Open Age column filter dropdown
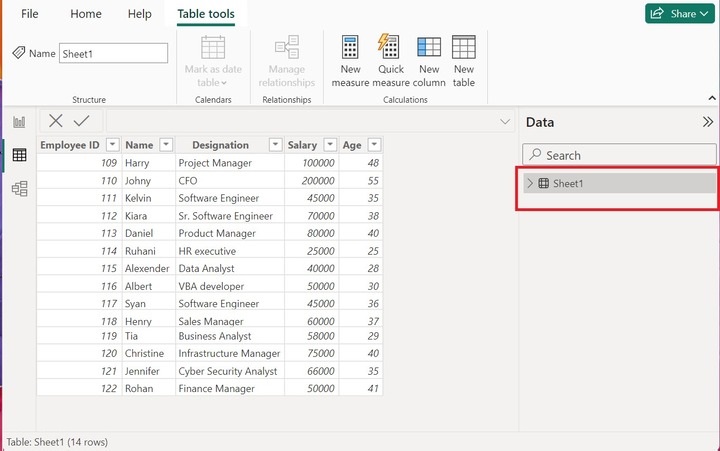Screen dimensions: 720x451 [x=374, y=145]
